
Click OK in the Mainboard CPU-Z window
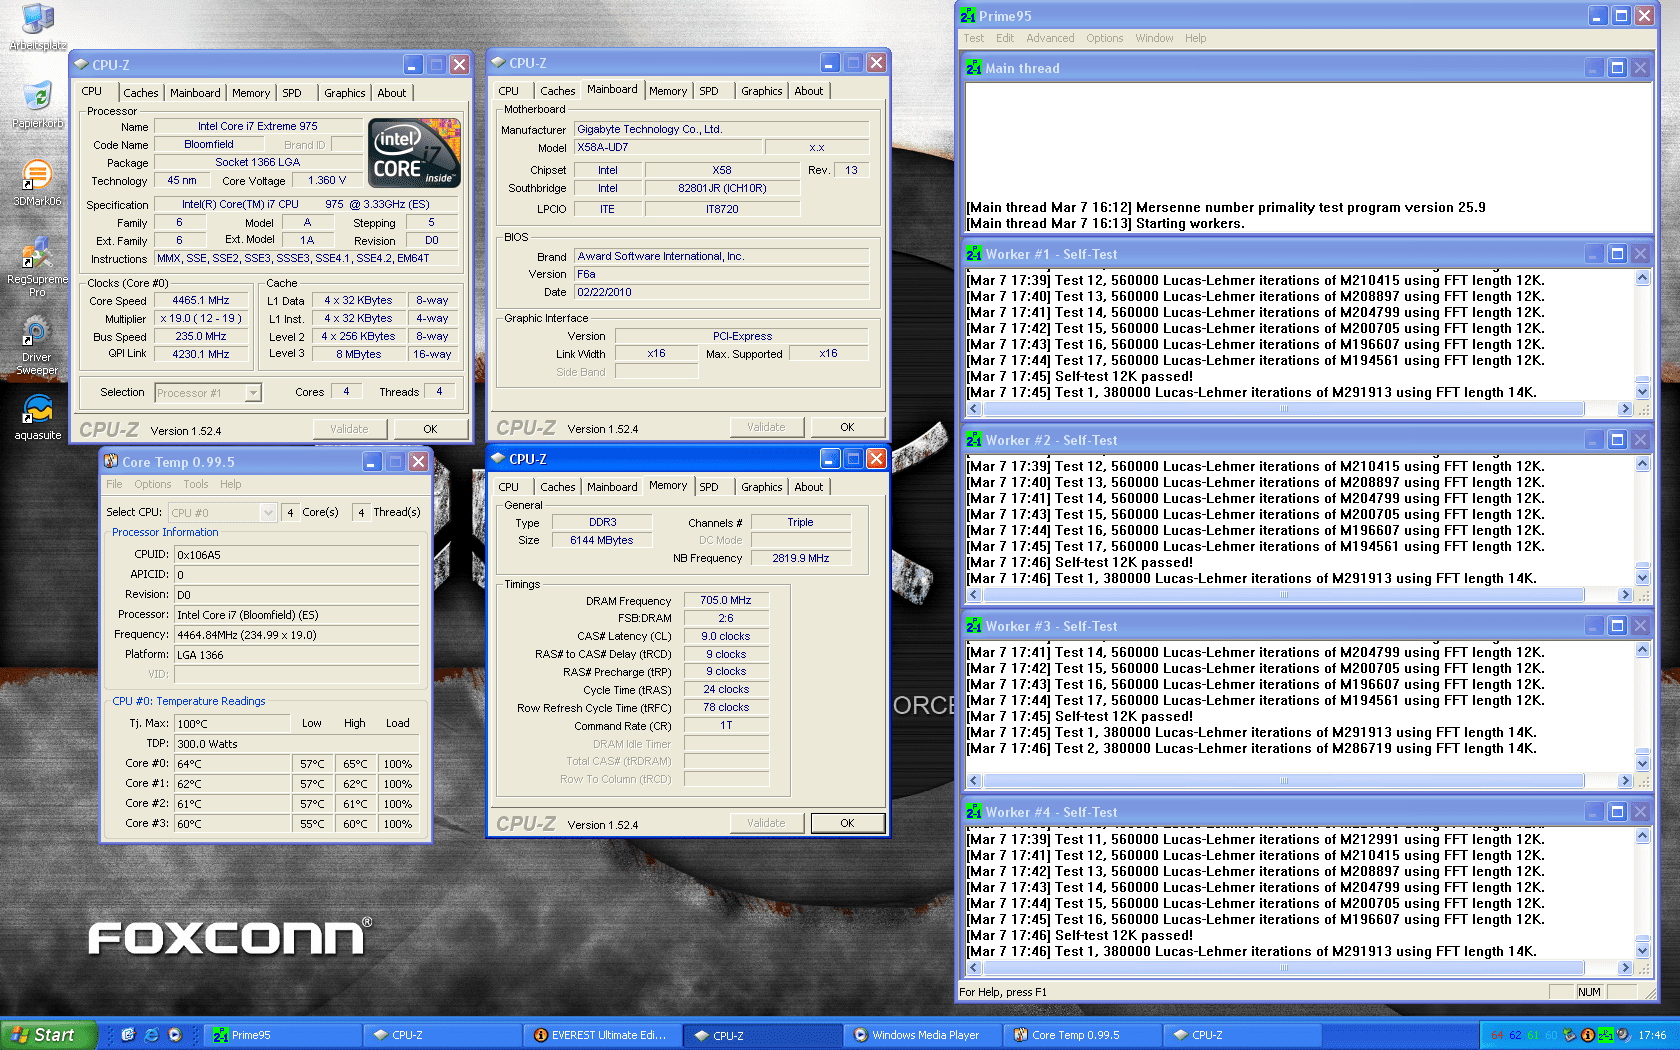click(x=847, y=427)
